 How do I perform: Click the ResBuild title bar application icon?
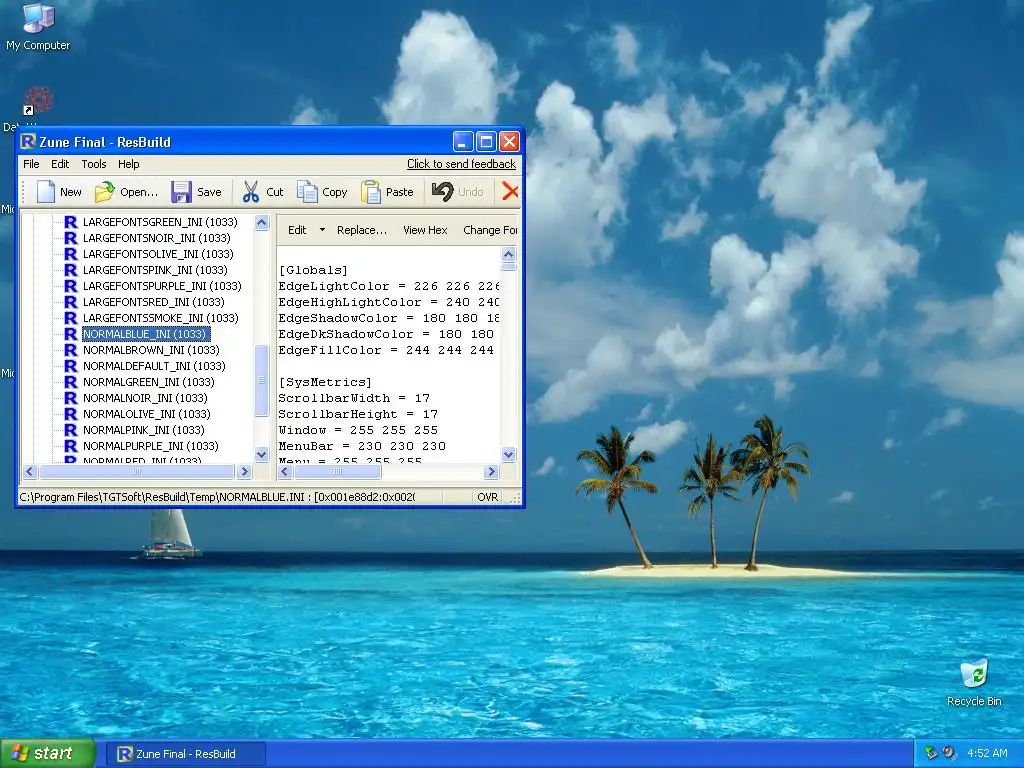(x=27, y=142)
